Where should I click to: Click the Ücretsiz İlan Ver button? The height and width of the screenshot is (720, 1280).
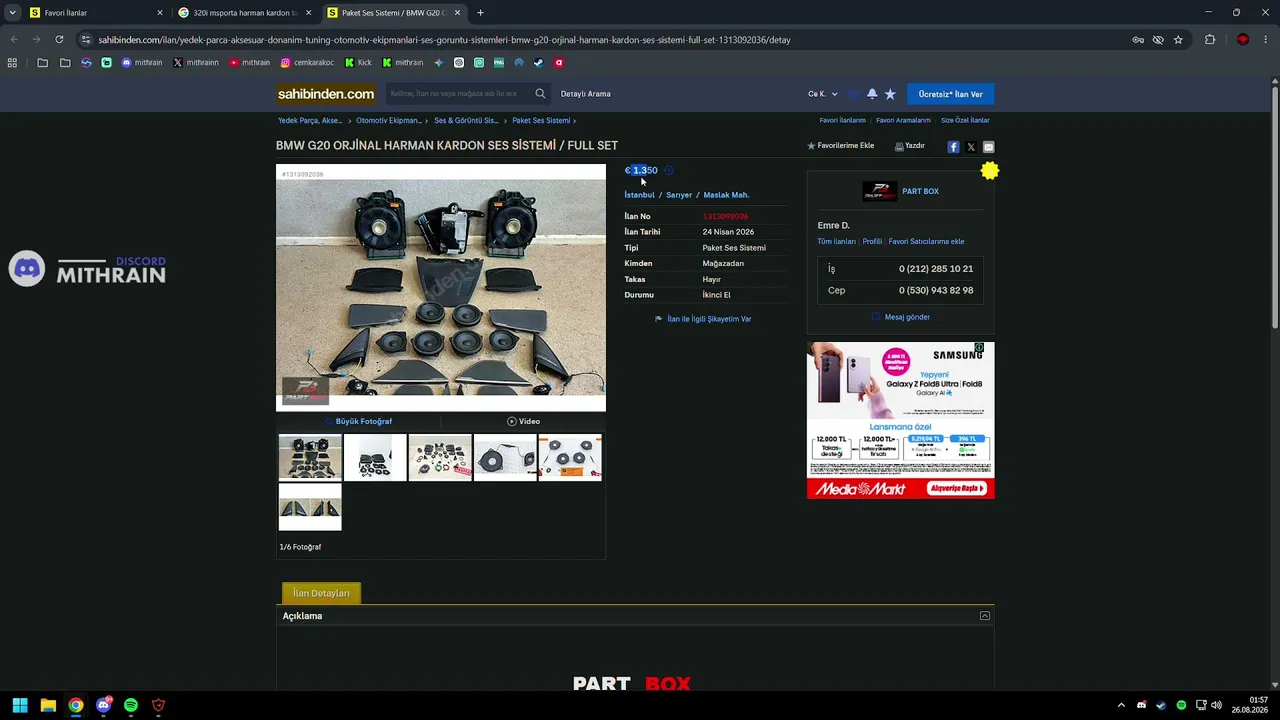pyautogui.click(x=951, y=94)
